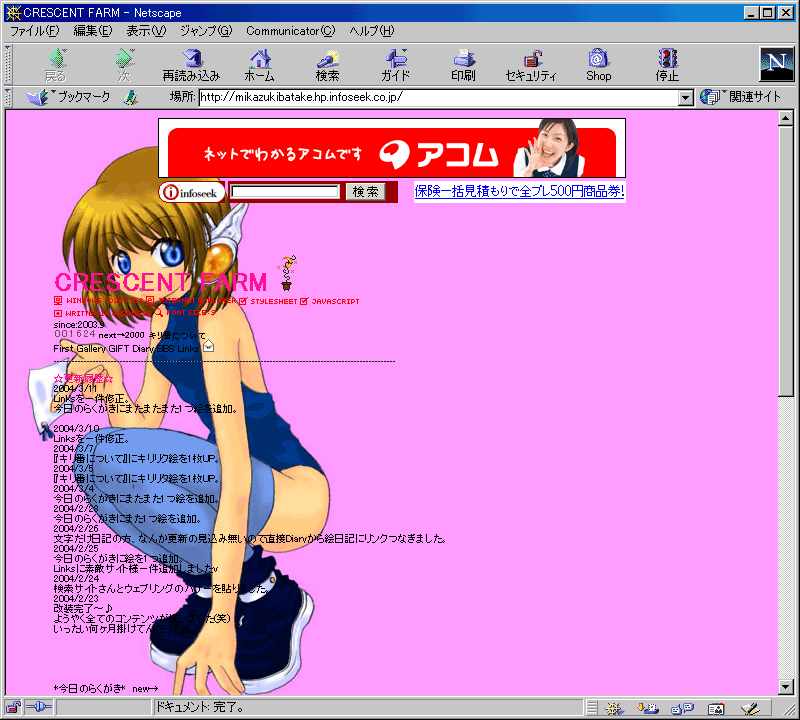Open the BBS link

coord(166,349)
